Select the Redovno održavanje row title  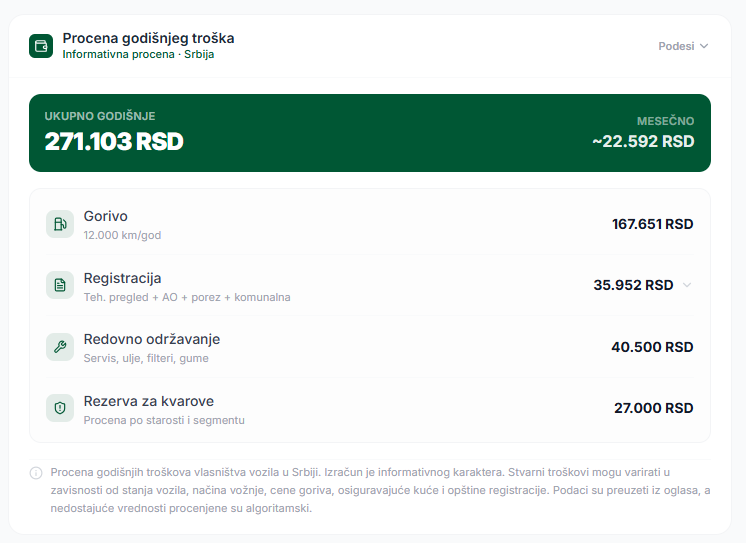[x=152, y=339]
